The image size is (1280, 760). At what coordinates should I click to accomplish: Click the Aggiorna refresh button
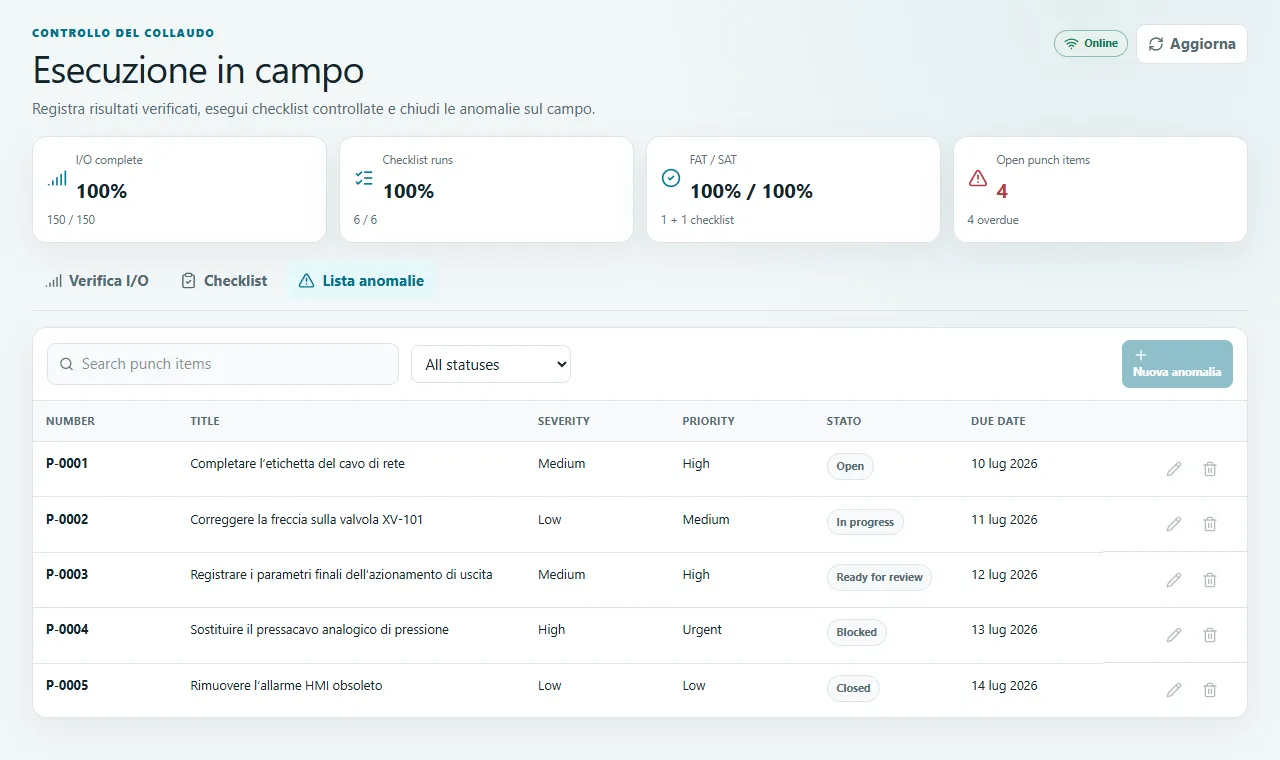pos(1192,44)
